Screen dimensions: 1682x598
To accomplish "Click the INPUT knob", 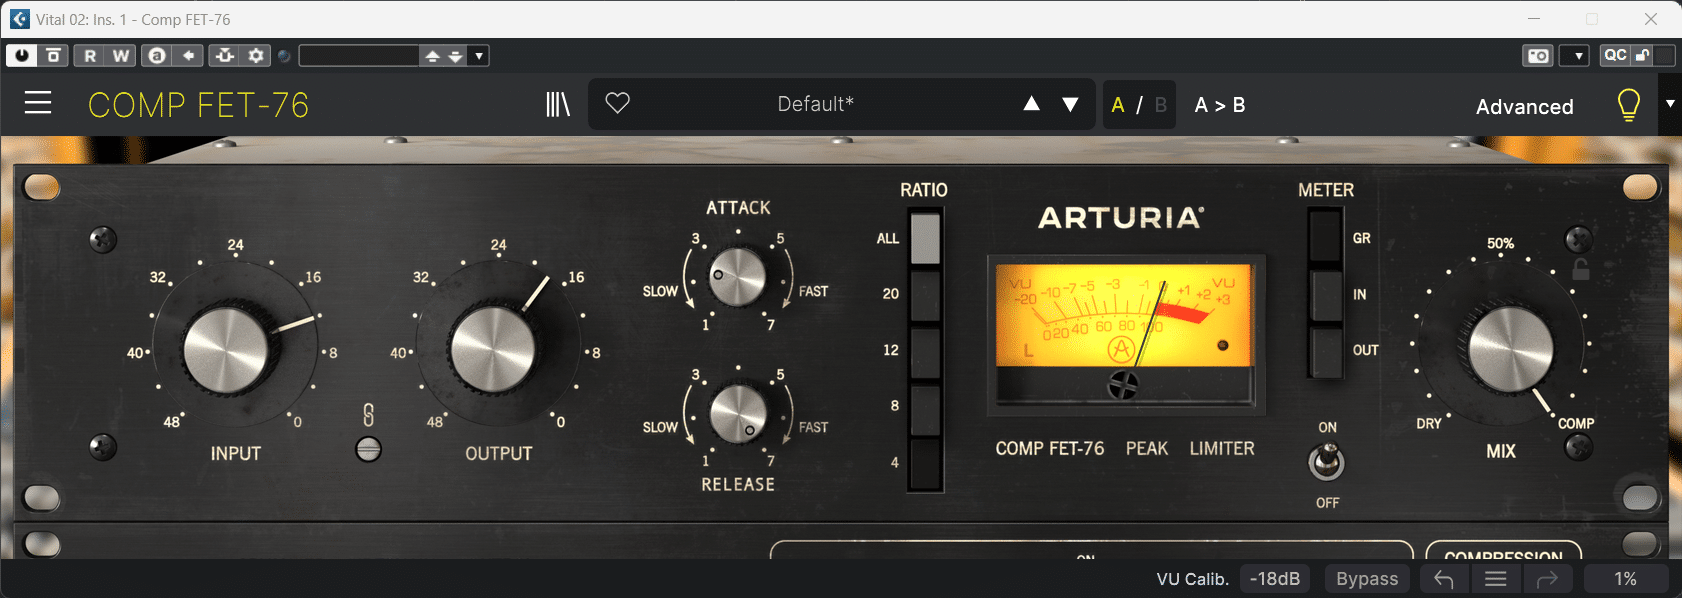I will (226, 350).
